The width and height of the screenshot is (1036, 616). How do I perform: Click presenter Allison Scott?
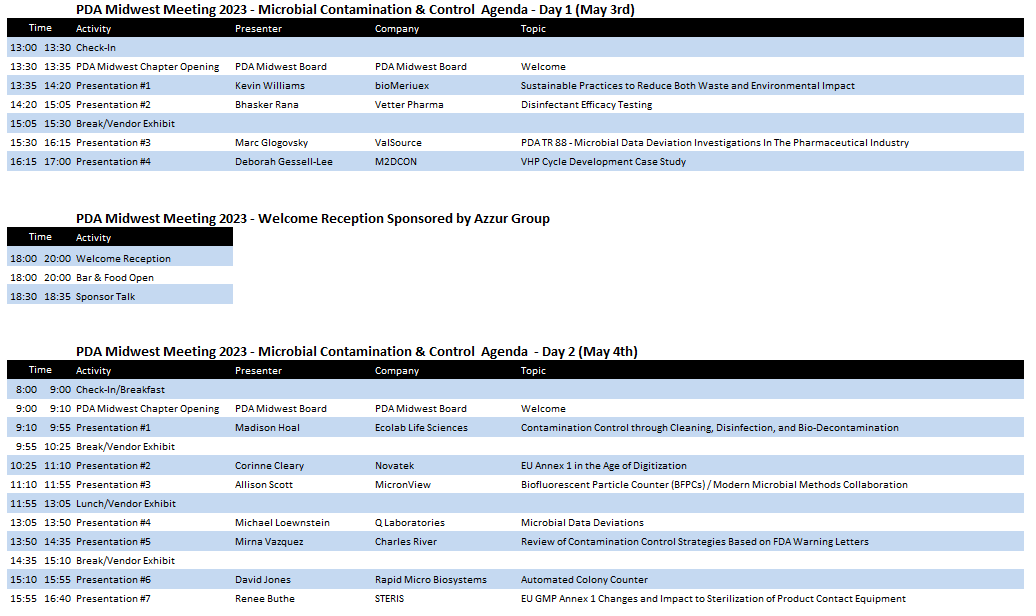point(264,485)
